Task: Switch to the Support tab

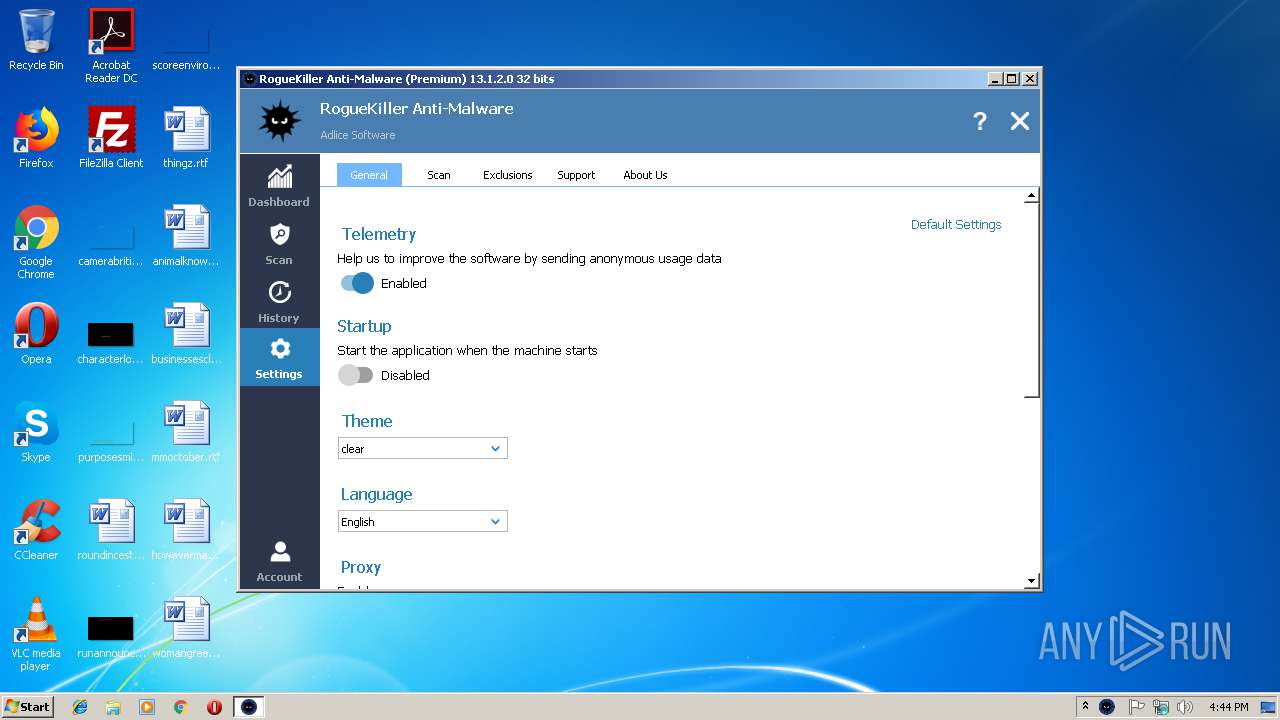Action: tap(576, 175)
